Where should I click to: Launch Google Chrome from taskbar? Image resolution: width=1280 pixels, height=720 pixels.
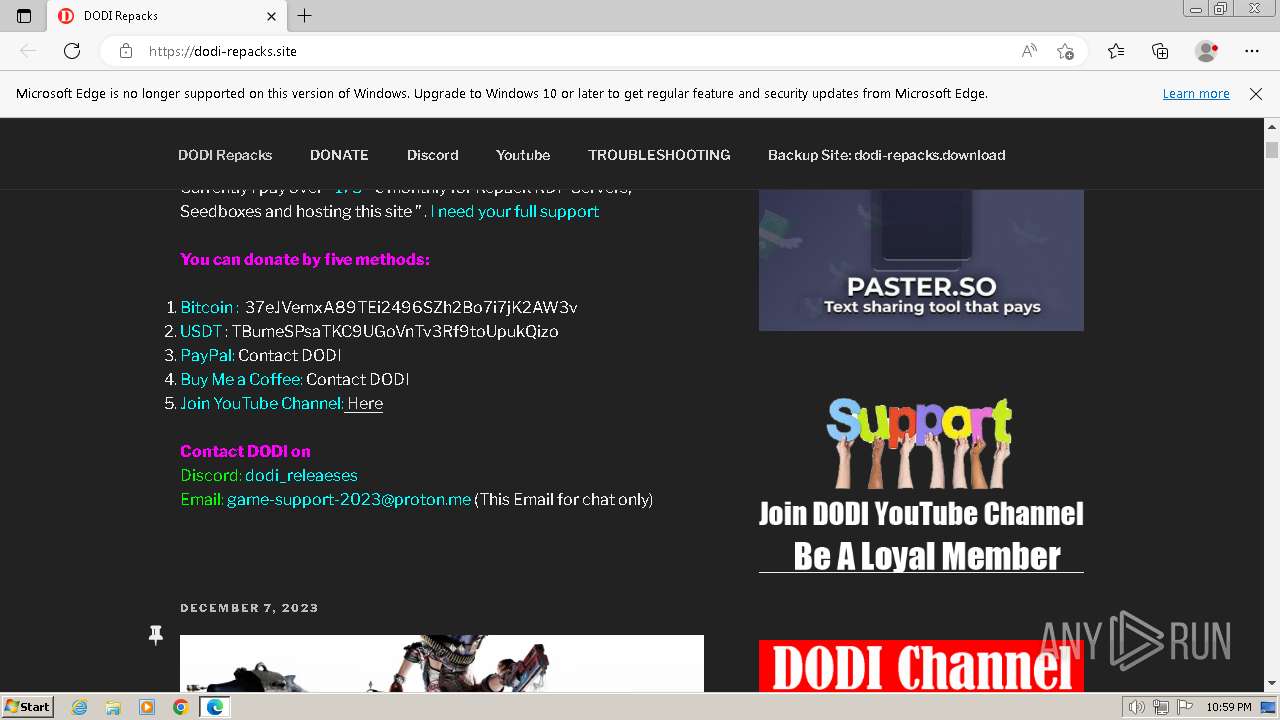point(180,707)
